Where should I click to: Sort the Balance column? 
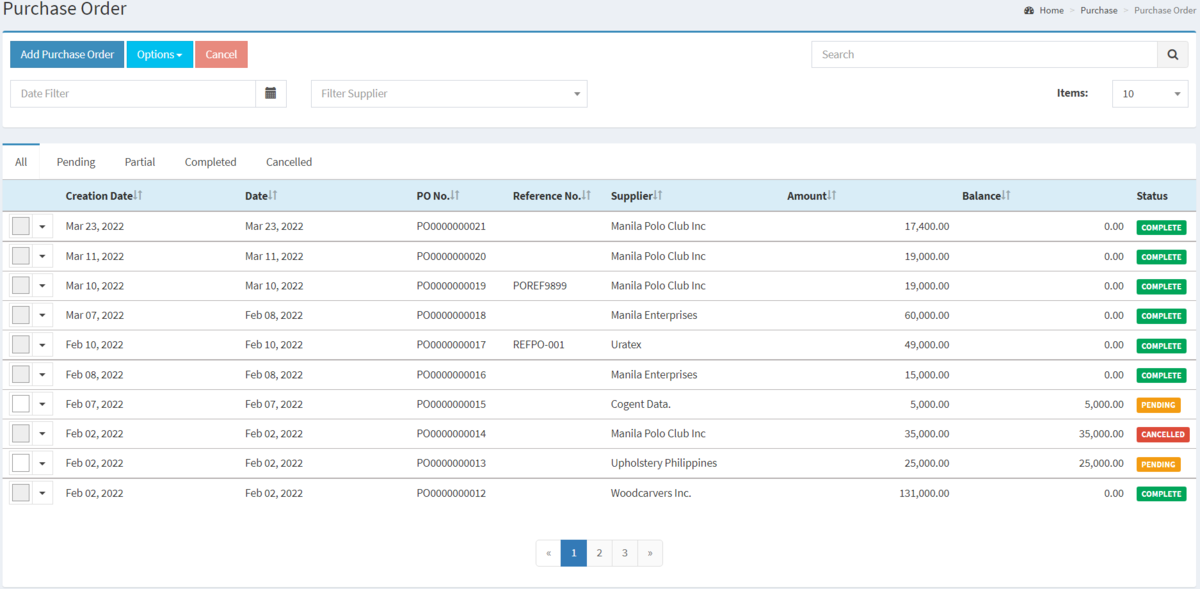[x=1007, y=195]
